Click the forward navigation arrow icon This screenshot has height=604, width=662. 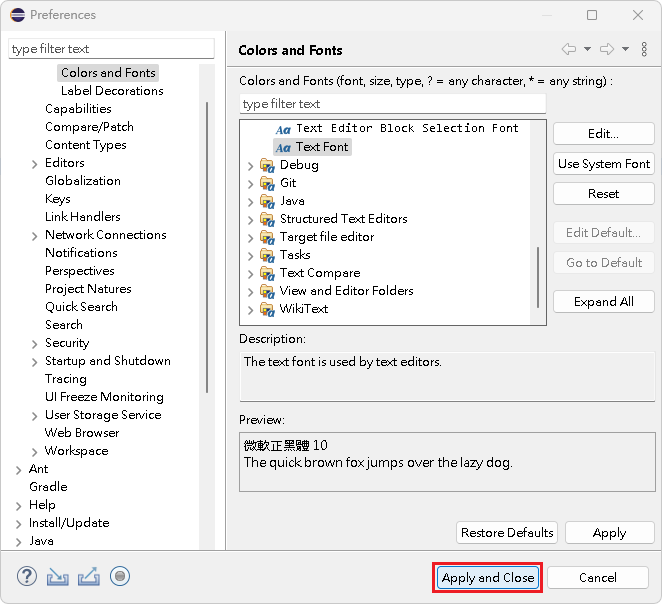point(606,49)
